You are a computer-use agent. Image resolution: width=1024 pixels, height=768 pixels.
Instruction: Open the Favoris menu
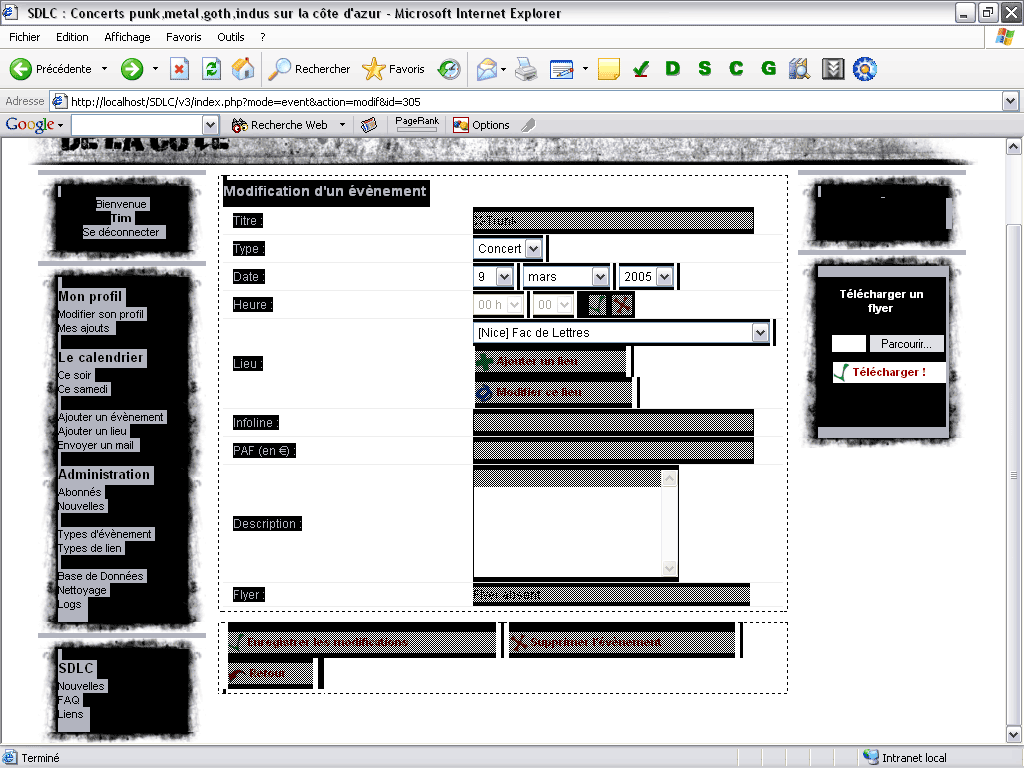click(x=184, y=37)
